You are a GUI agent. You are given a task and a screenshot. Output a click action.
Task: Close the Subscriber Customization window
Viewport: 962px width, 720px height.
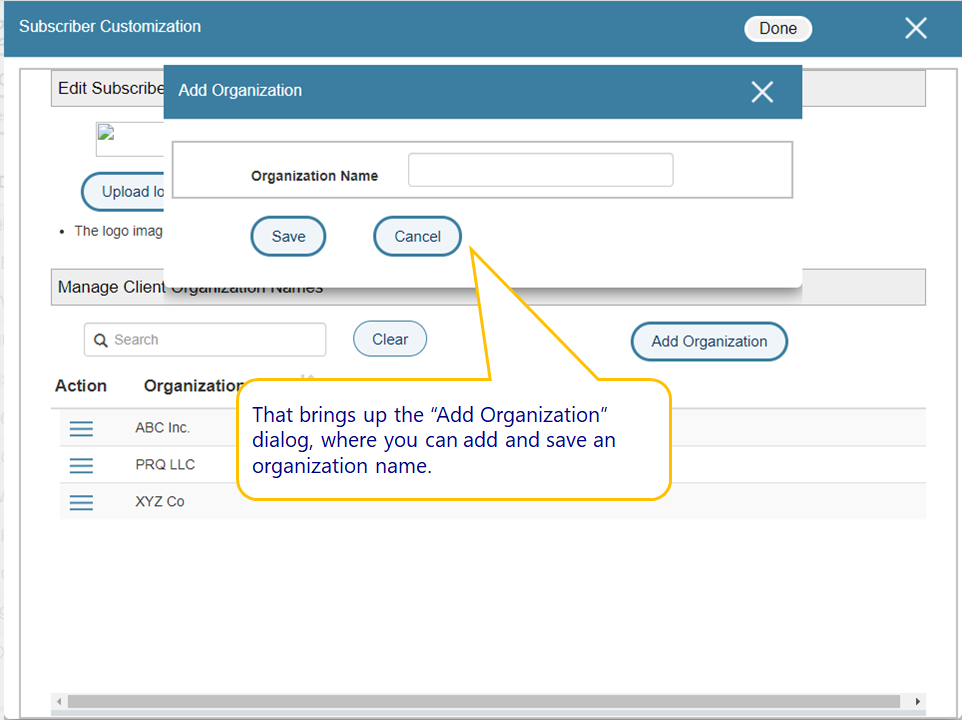[915, 28]
